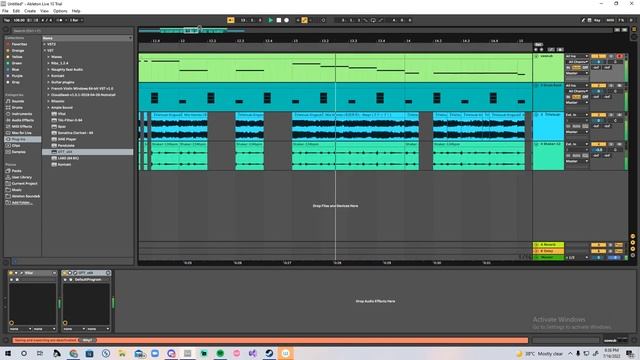The height and width of the screenshot is (360, 640).
Task: Switch to Session view selector icon
Action: [634, 37]
